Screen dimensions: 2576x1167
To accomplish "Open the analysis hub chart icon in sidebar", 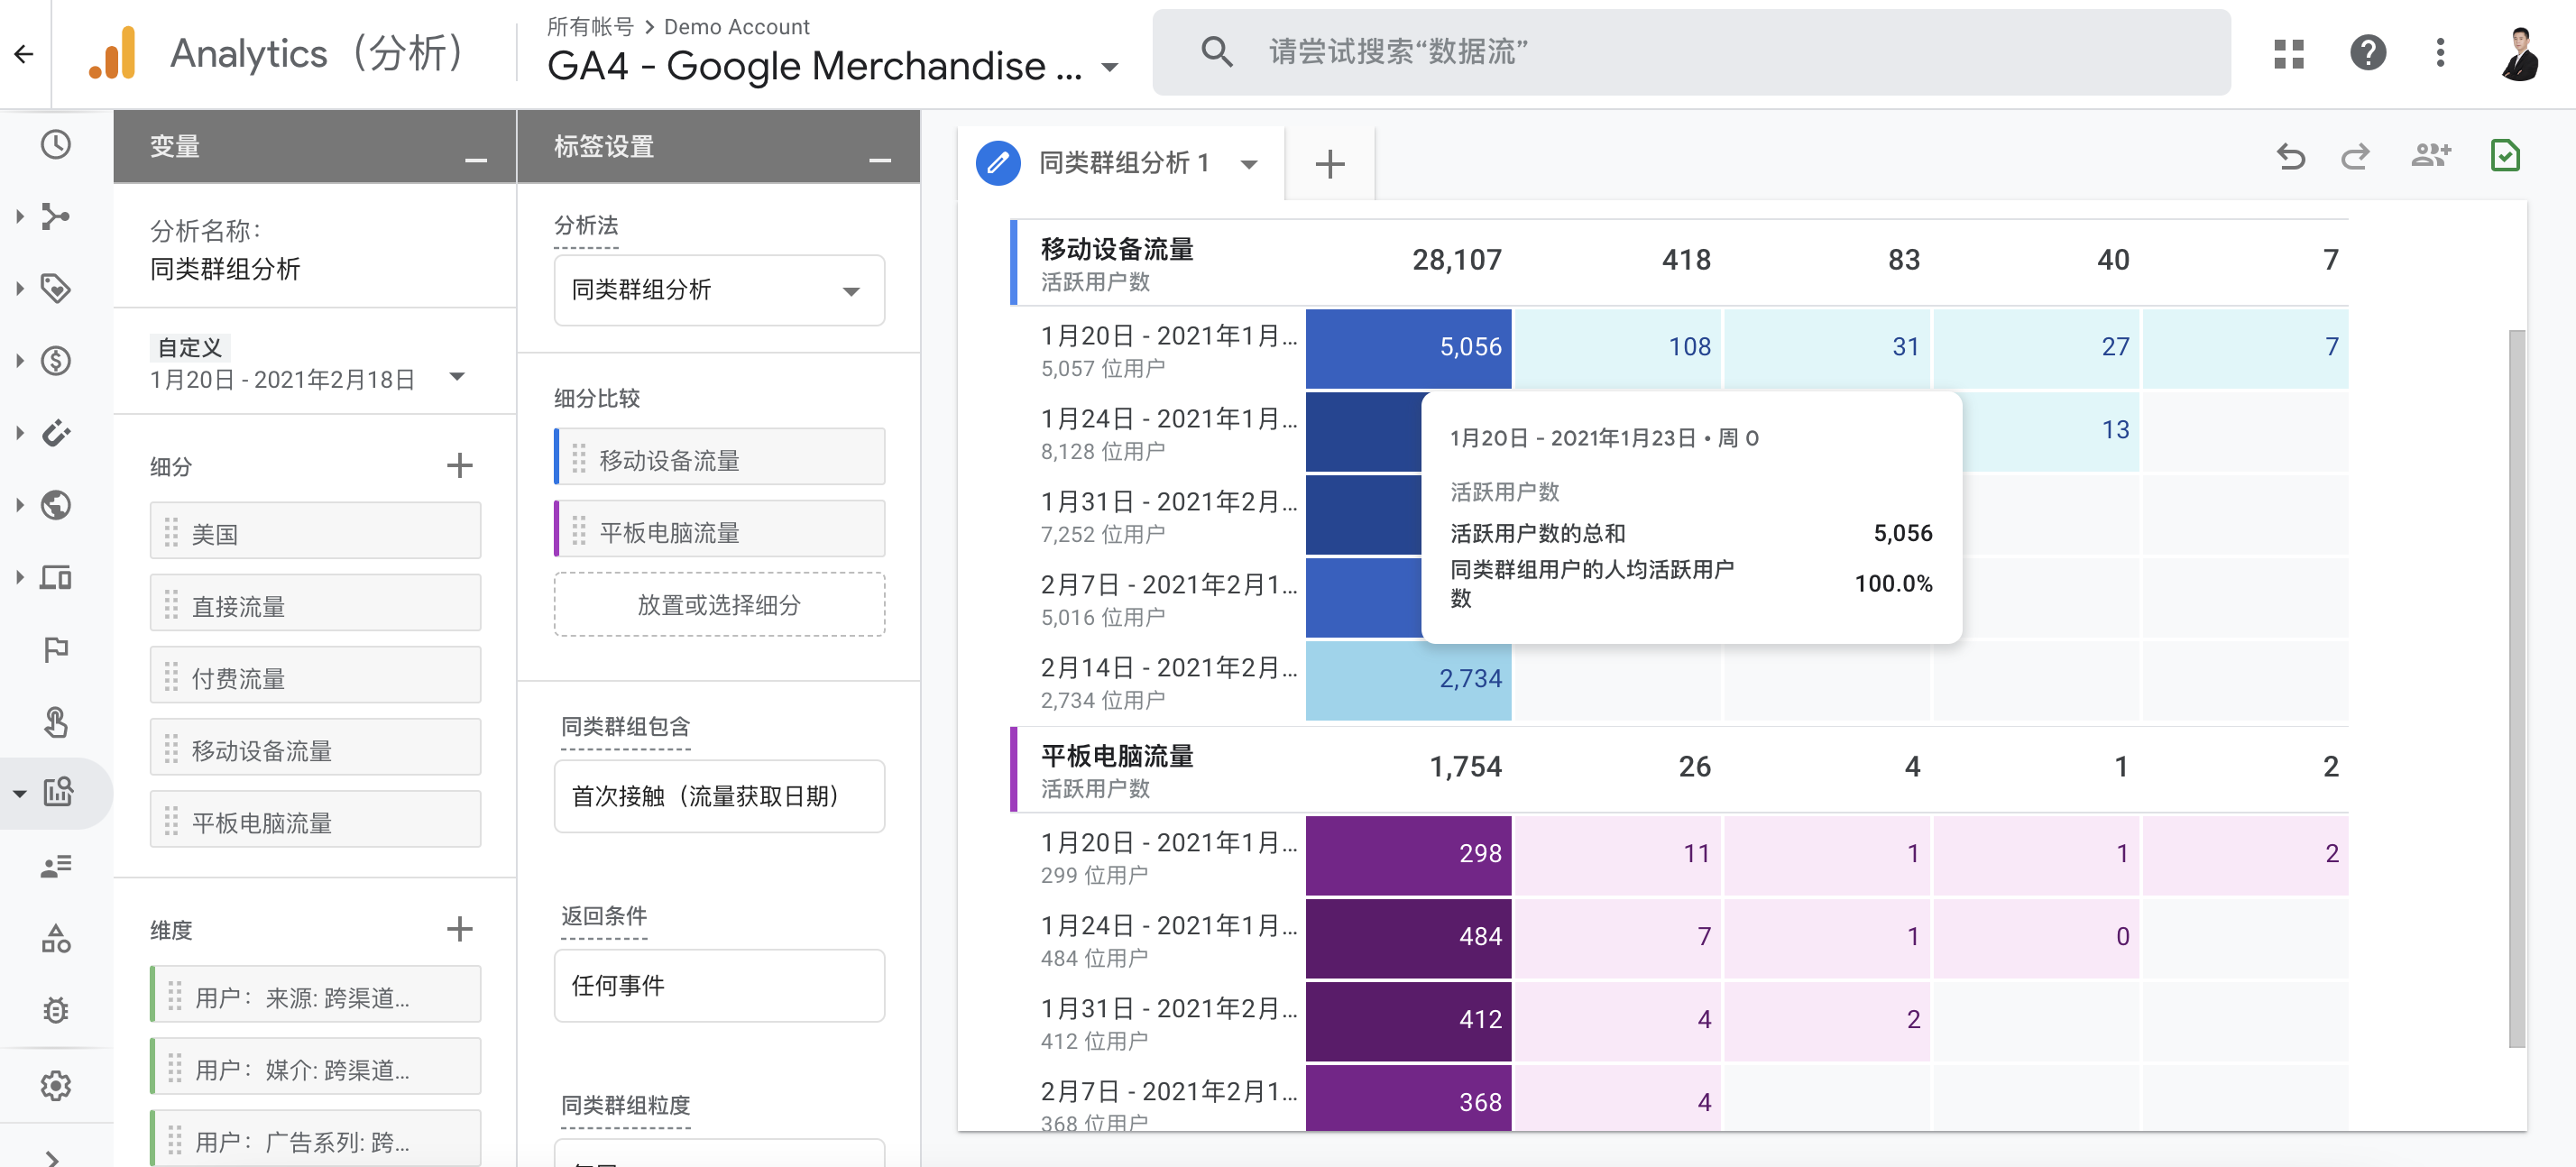I will point(58,793).
